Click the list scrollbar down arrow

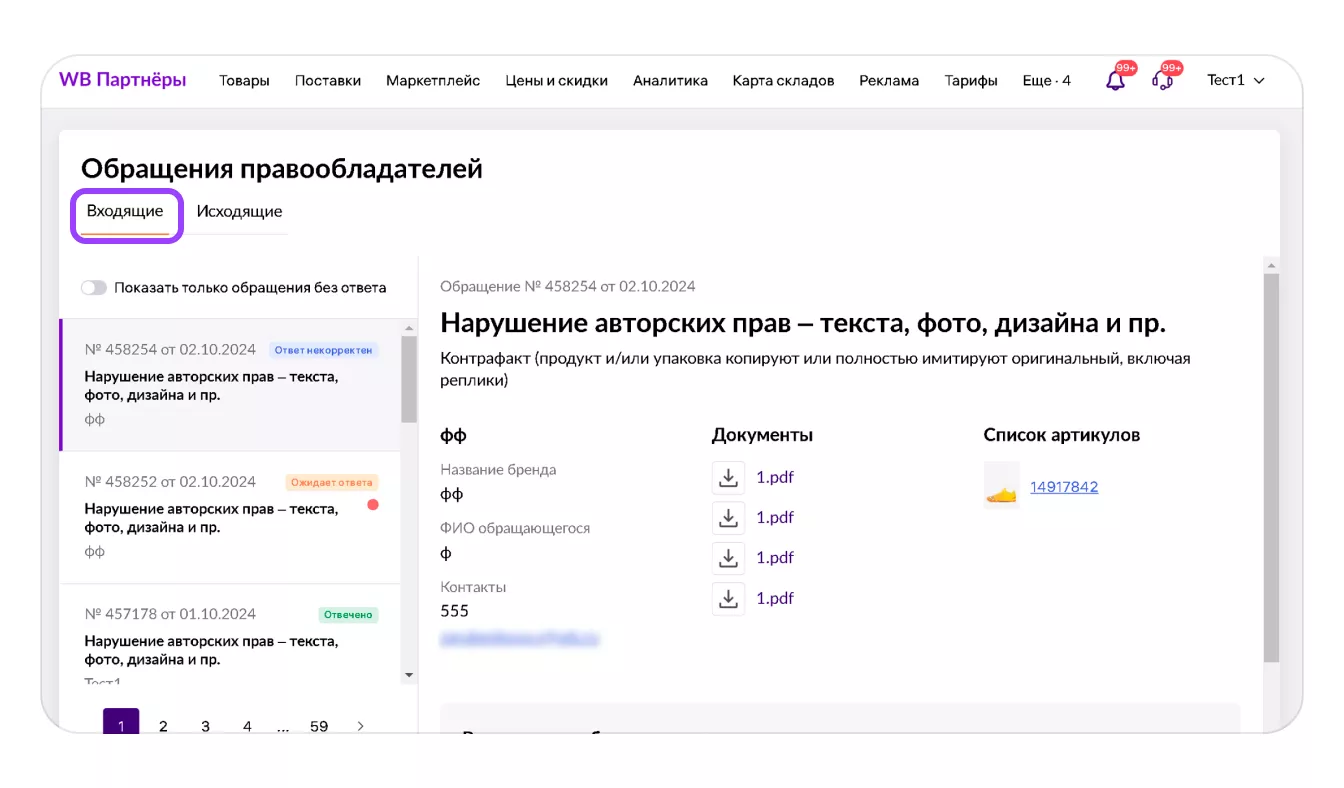coord(409,676)
